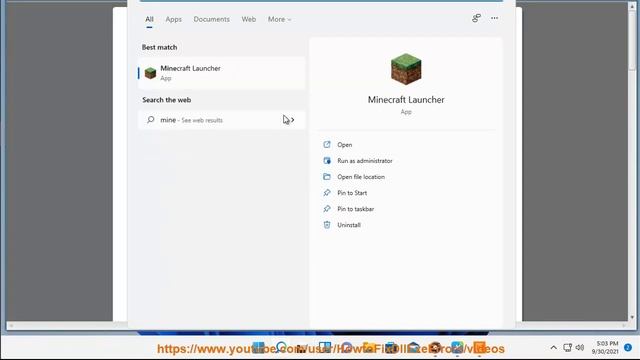The height and width of the screenshot is (360, 640).
Task: Expand the More filter dropdown
Action: point(280,19)
